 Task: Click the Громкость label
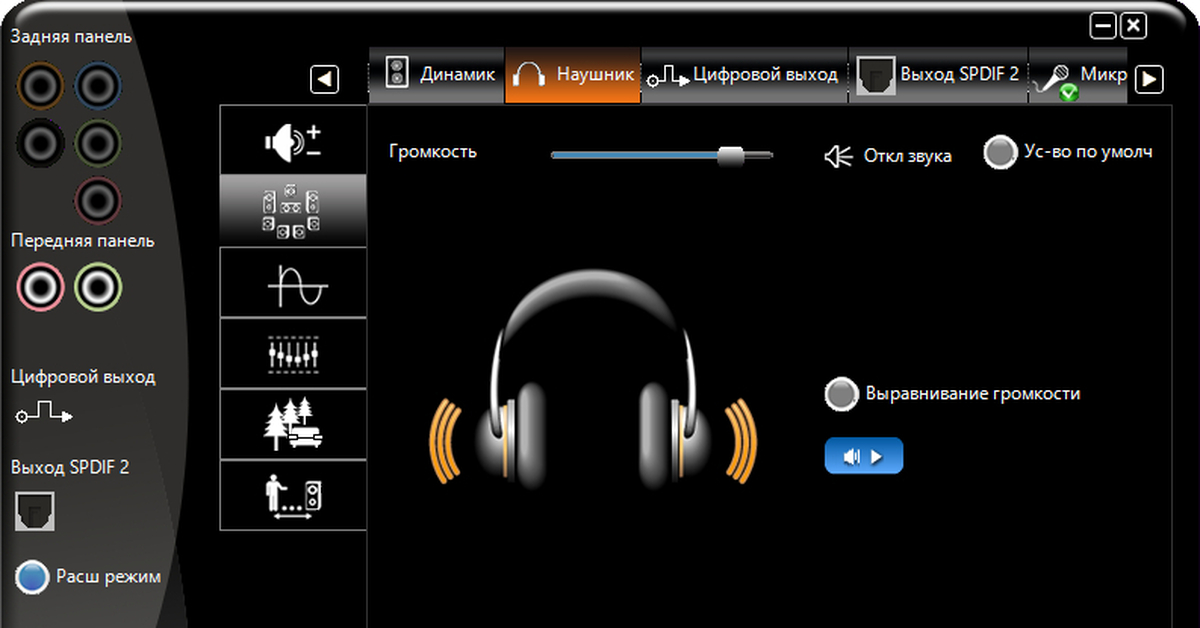(433, 152)
